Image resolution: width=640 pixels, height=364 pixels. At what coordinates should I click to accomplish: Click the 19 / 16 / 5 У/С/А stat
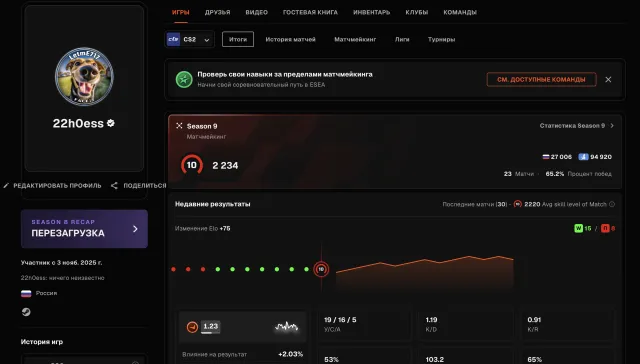pos(340,324)
